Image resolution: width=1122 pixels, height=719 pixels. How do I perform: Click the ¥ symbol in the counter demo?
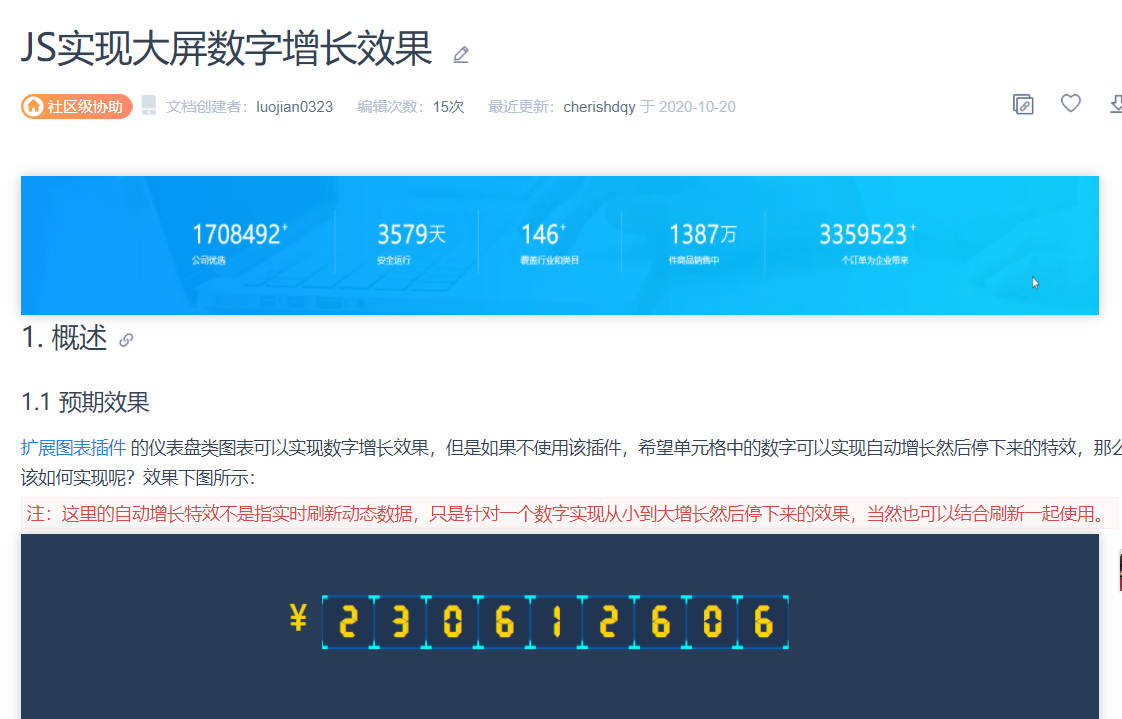click(x=298, y=617)
